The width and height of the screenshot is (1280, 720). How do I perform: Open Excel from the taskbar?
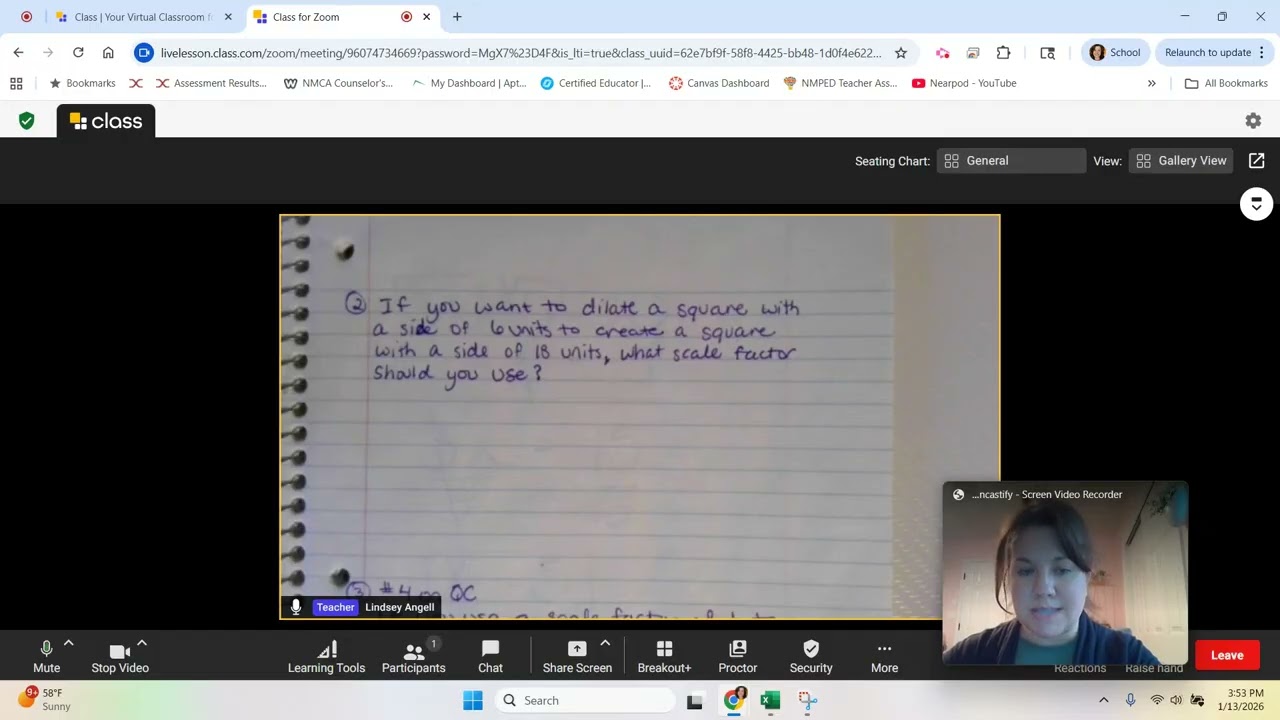[x=770, y=700]
